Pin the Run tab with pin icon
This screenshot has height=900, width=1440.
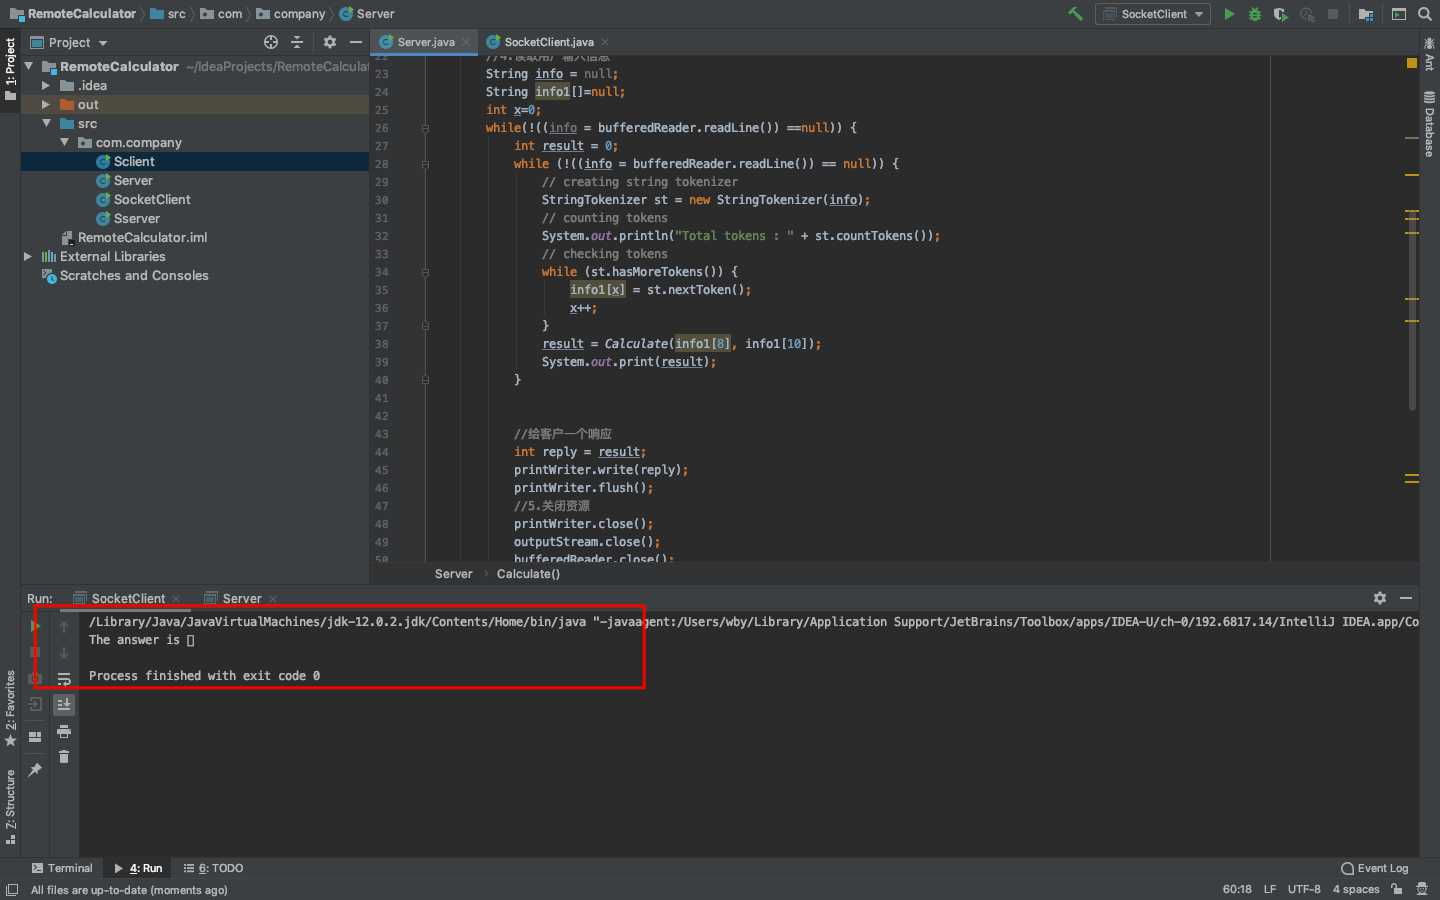pyautogui.click(x=35, y=769)
